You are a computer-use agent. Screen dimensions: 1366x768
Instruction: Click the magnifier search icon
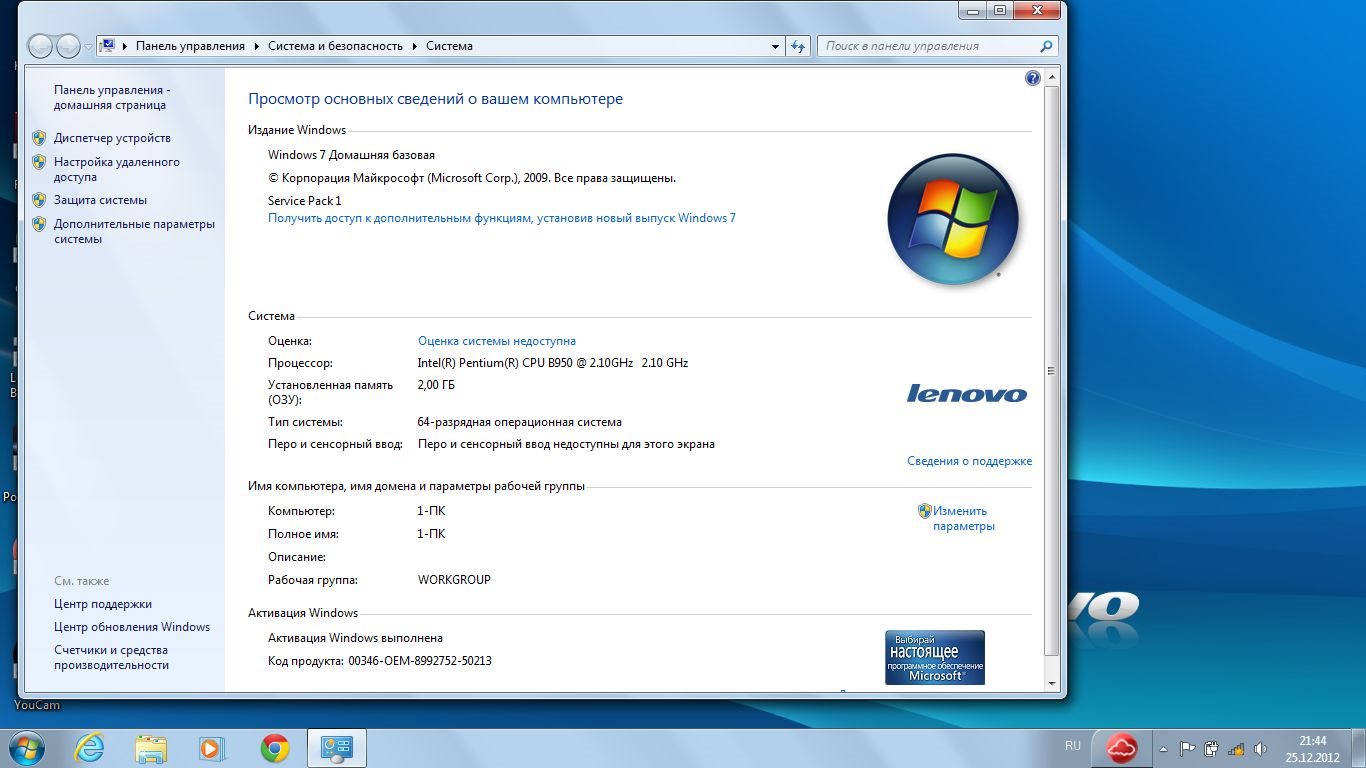pos(1046,46)
